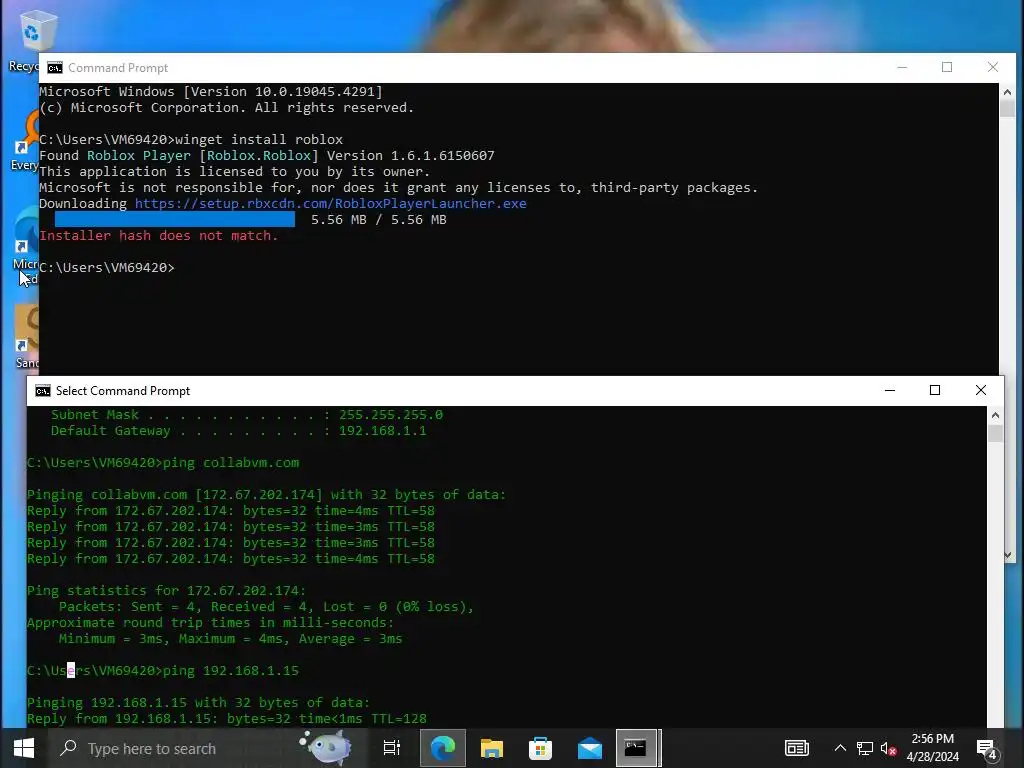The image size is (1024, 768).
Task: Minimize the Select Command Prompt window
Action: click(x=889, y=391)
